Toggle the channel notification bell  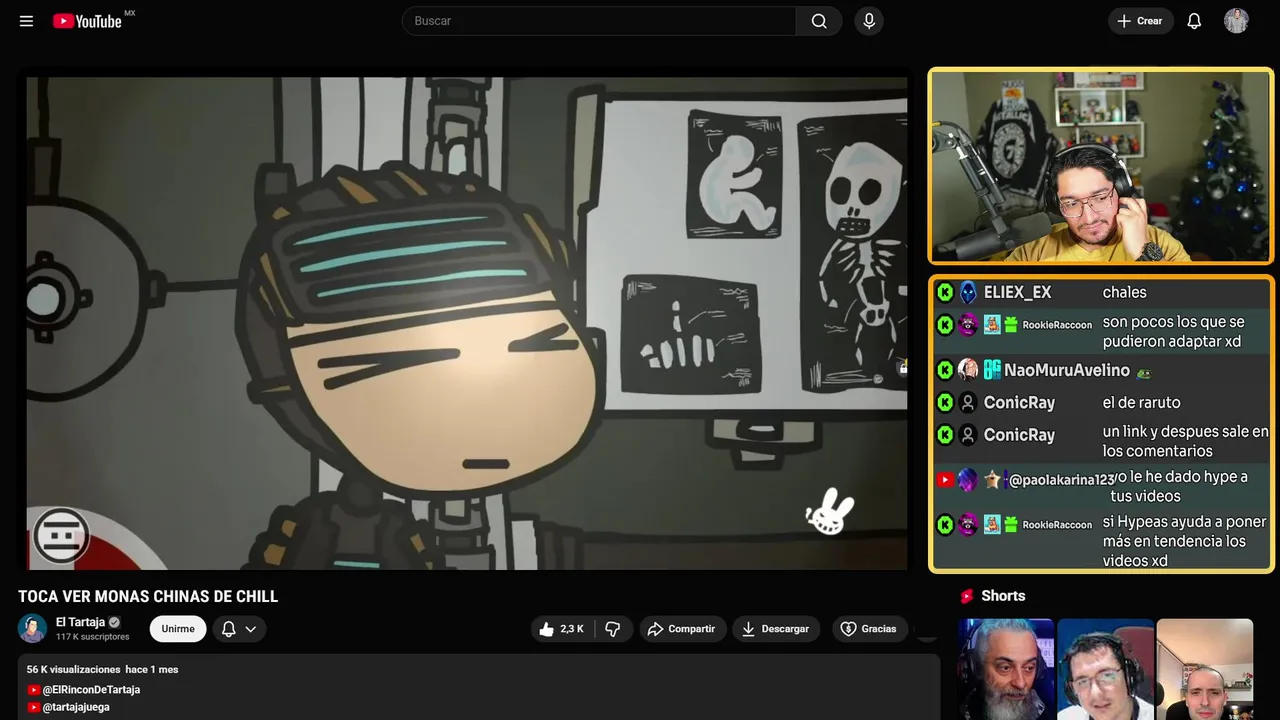coord(229,629)
